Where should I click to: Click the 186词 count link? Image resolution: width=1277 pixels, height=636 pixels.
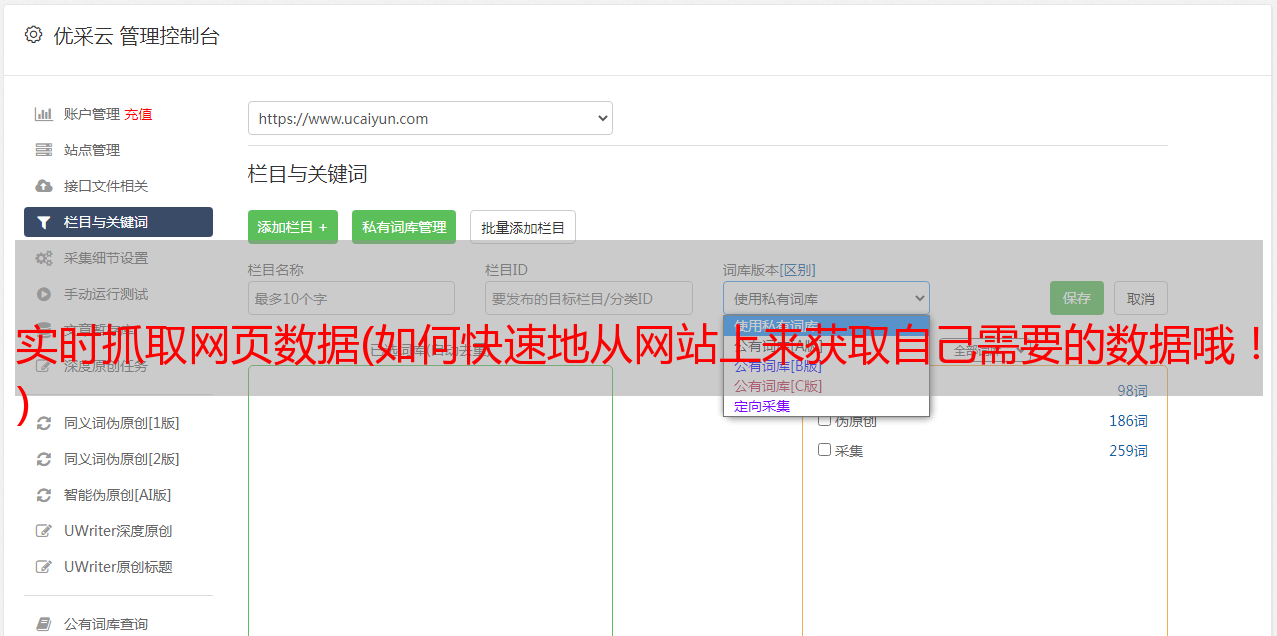(1128, 421)
